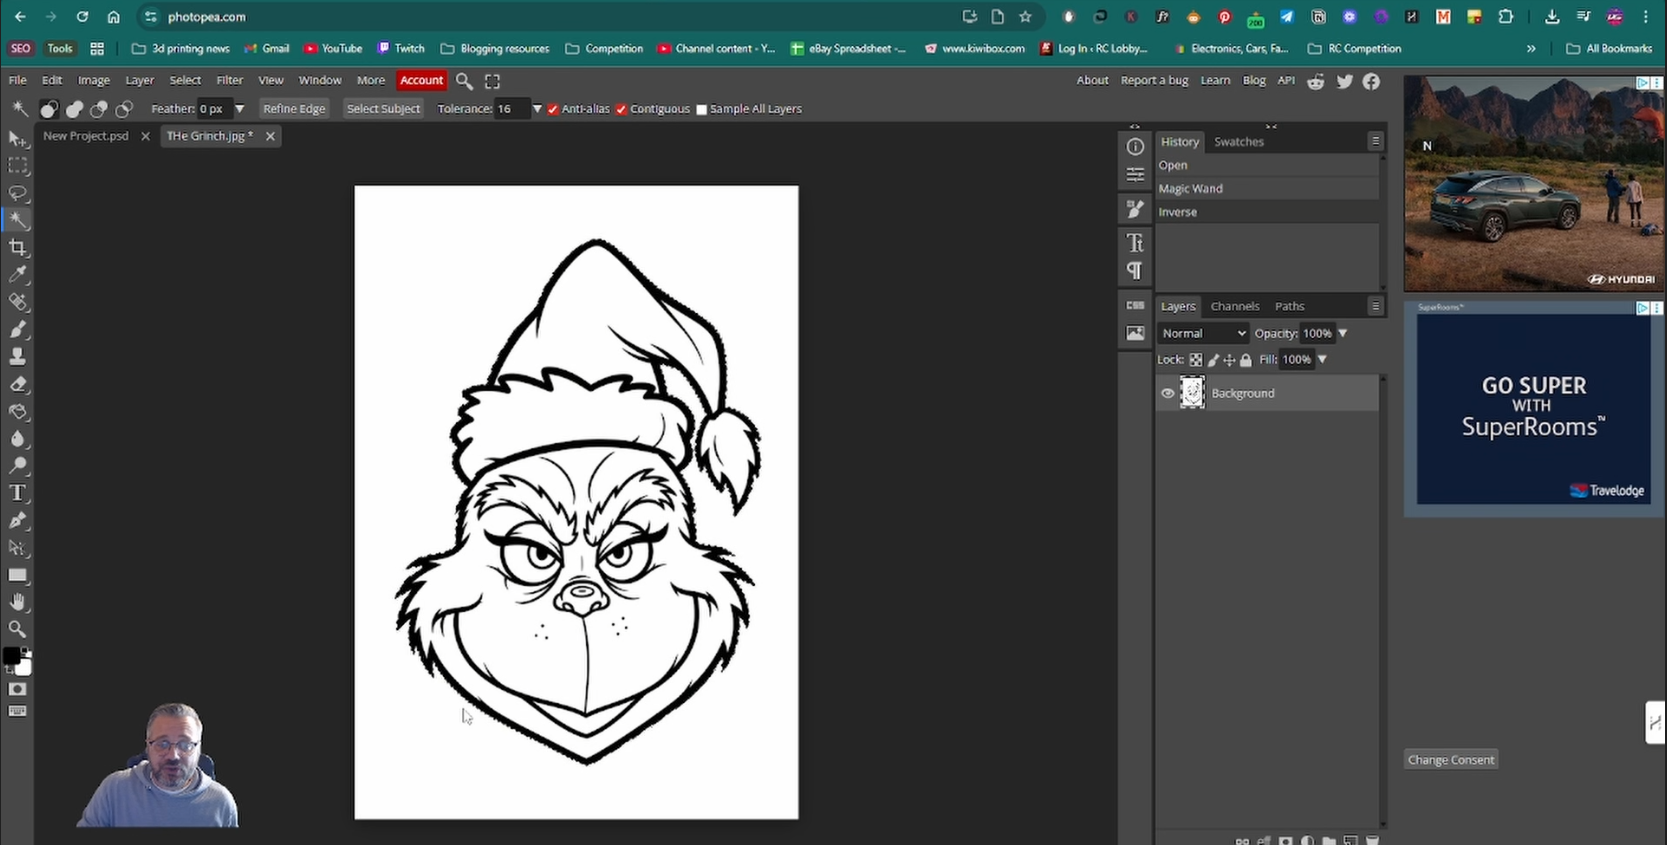Viewport: 1667px width, 845px height.
Task: Open the Filter menu
Action: pyautogui.click(x=229, y=80)
